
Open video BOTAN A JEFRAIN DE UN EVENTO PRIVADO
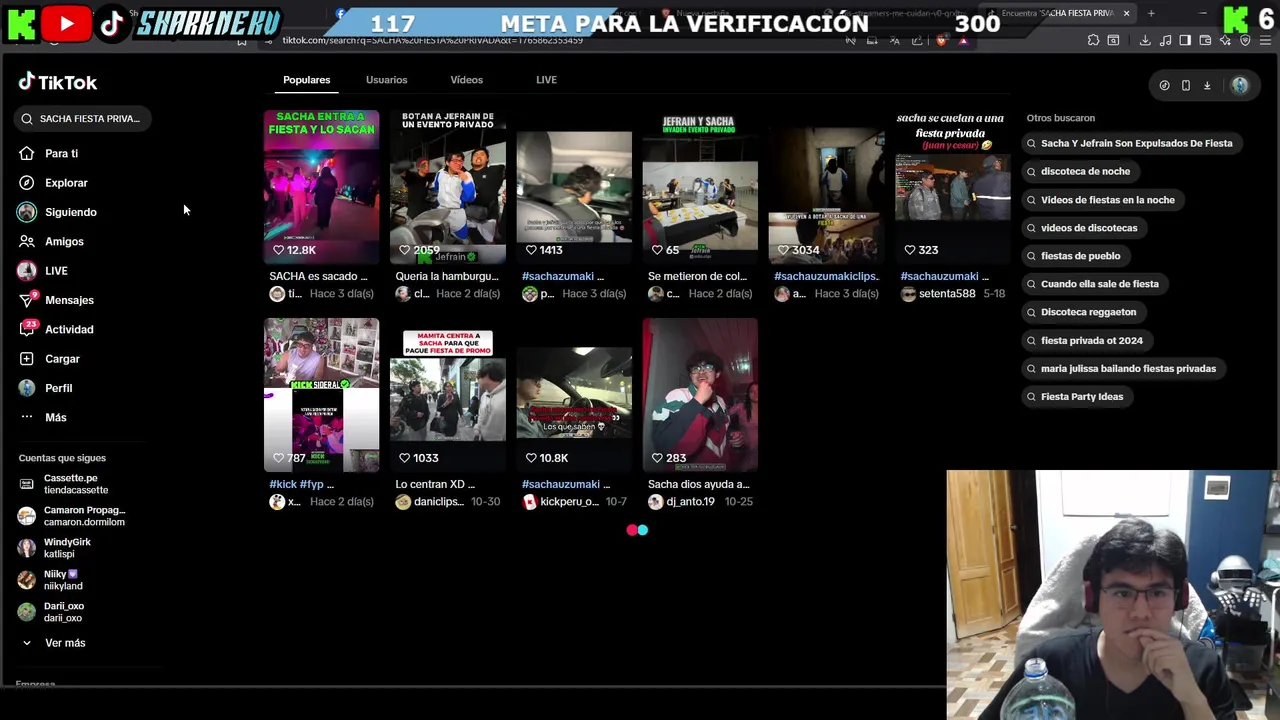(x=447, y=187)
